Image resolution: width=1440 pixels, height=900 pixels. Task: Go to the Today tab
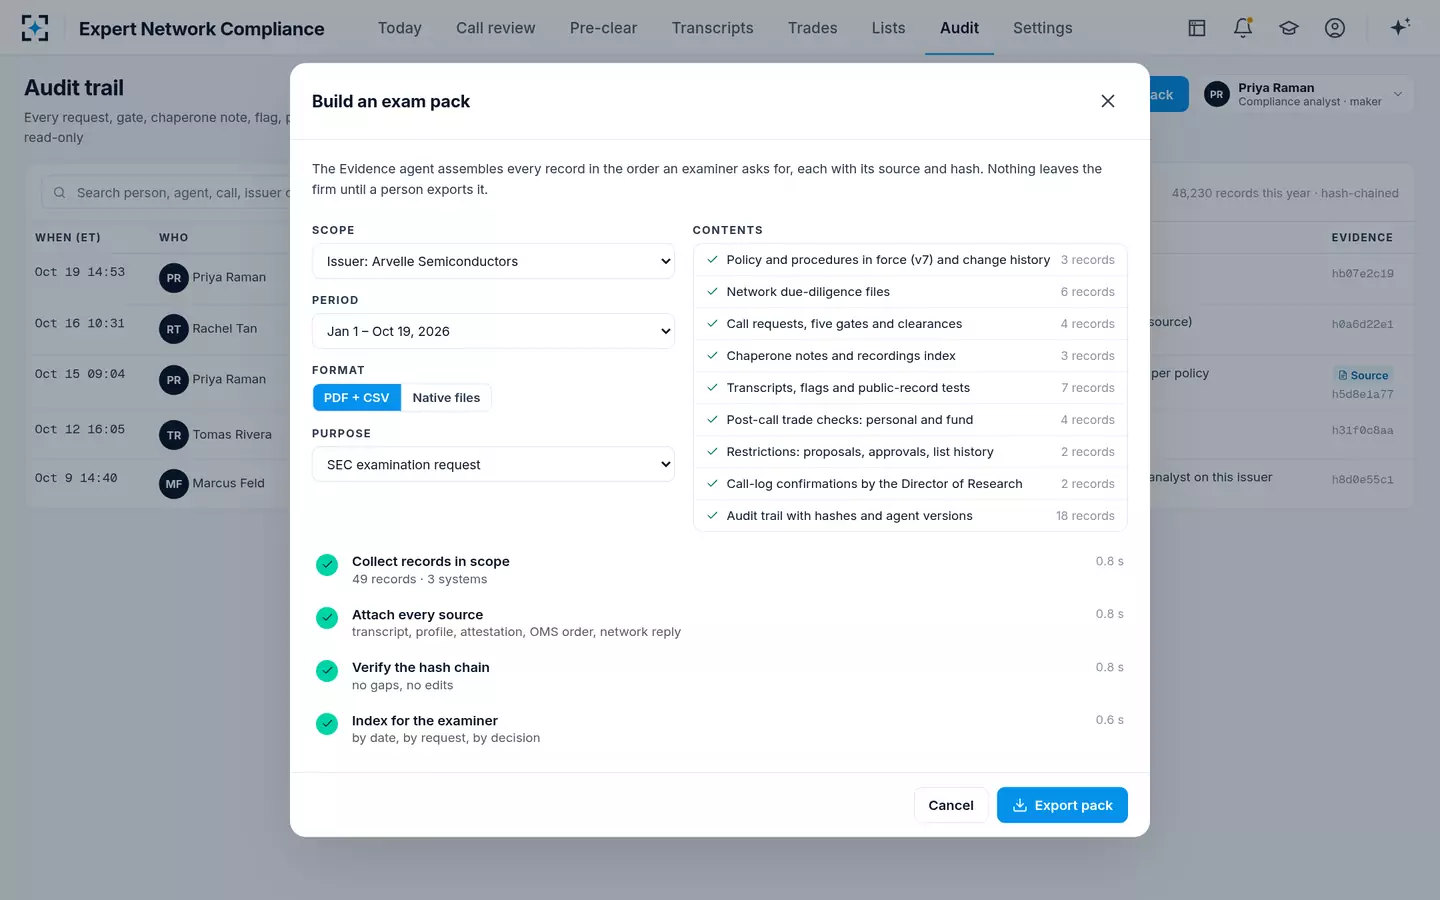(x=400, y=28)
